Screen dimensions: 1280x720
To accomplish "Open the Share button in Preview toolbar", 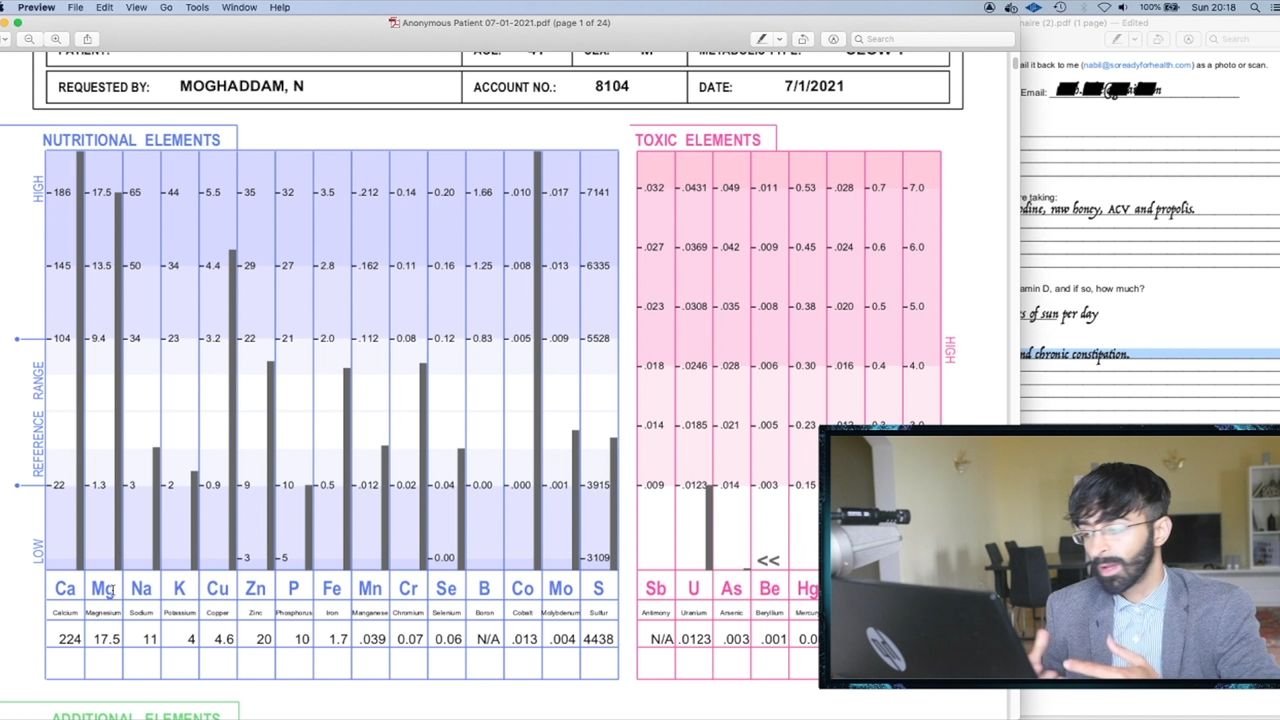I will point(87,39).
